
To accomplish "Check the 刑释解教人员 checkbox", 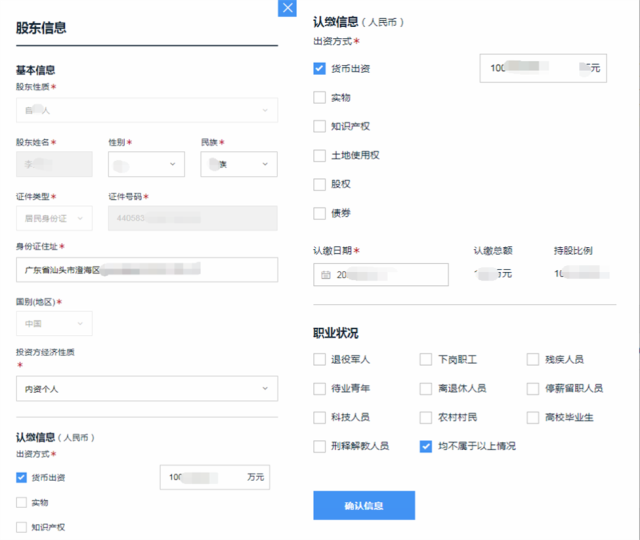I will click(319, 447).
